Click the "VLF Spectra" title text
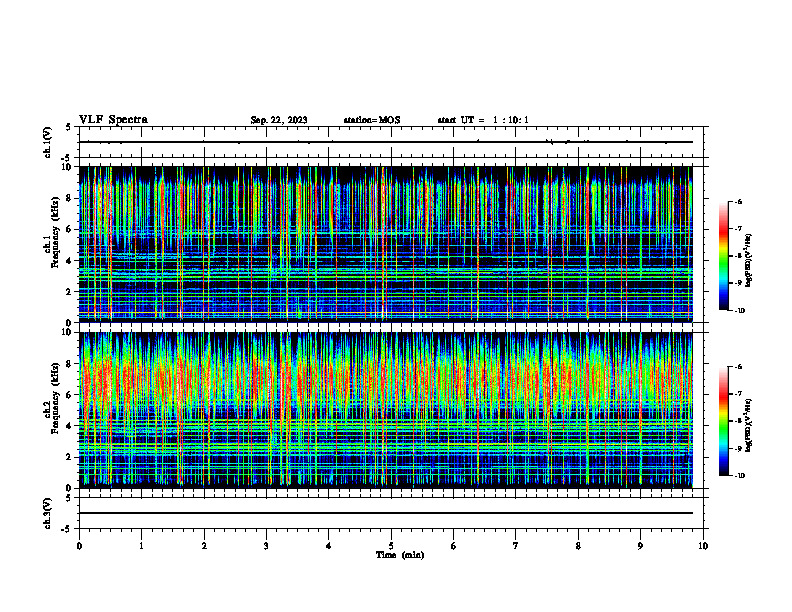The height and width of the screenshot is (612, 792). point(113,120)
